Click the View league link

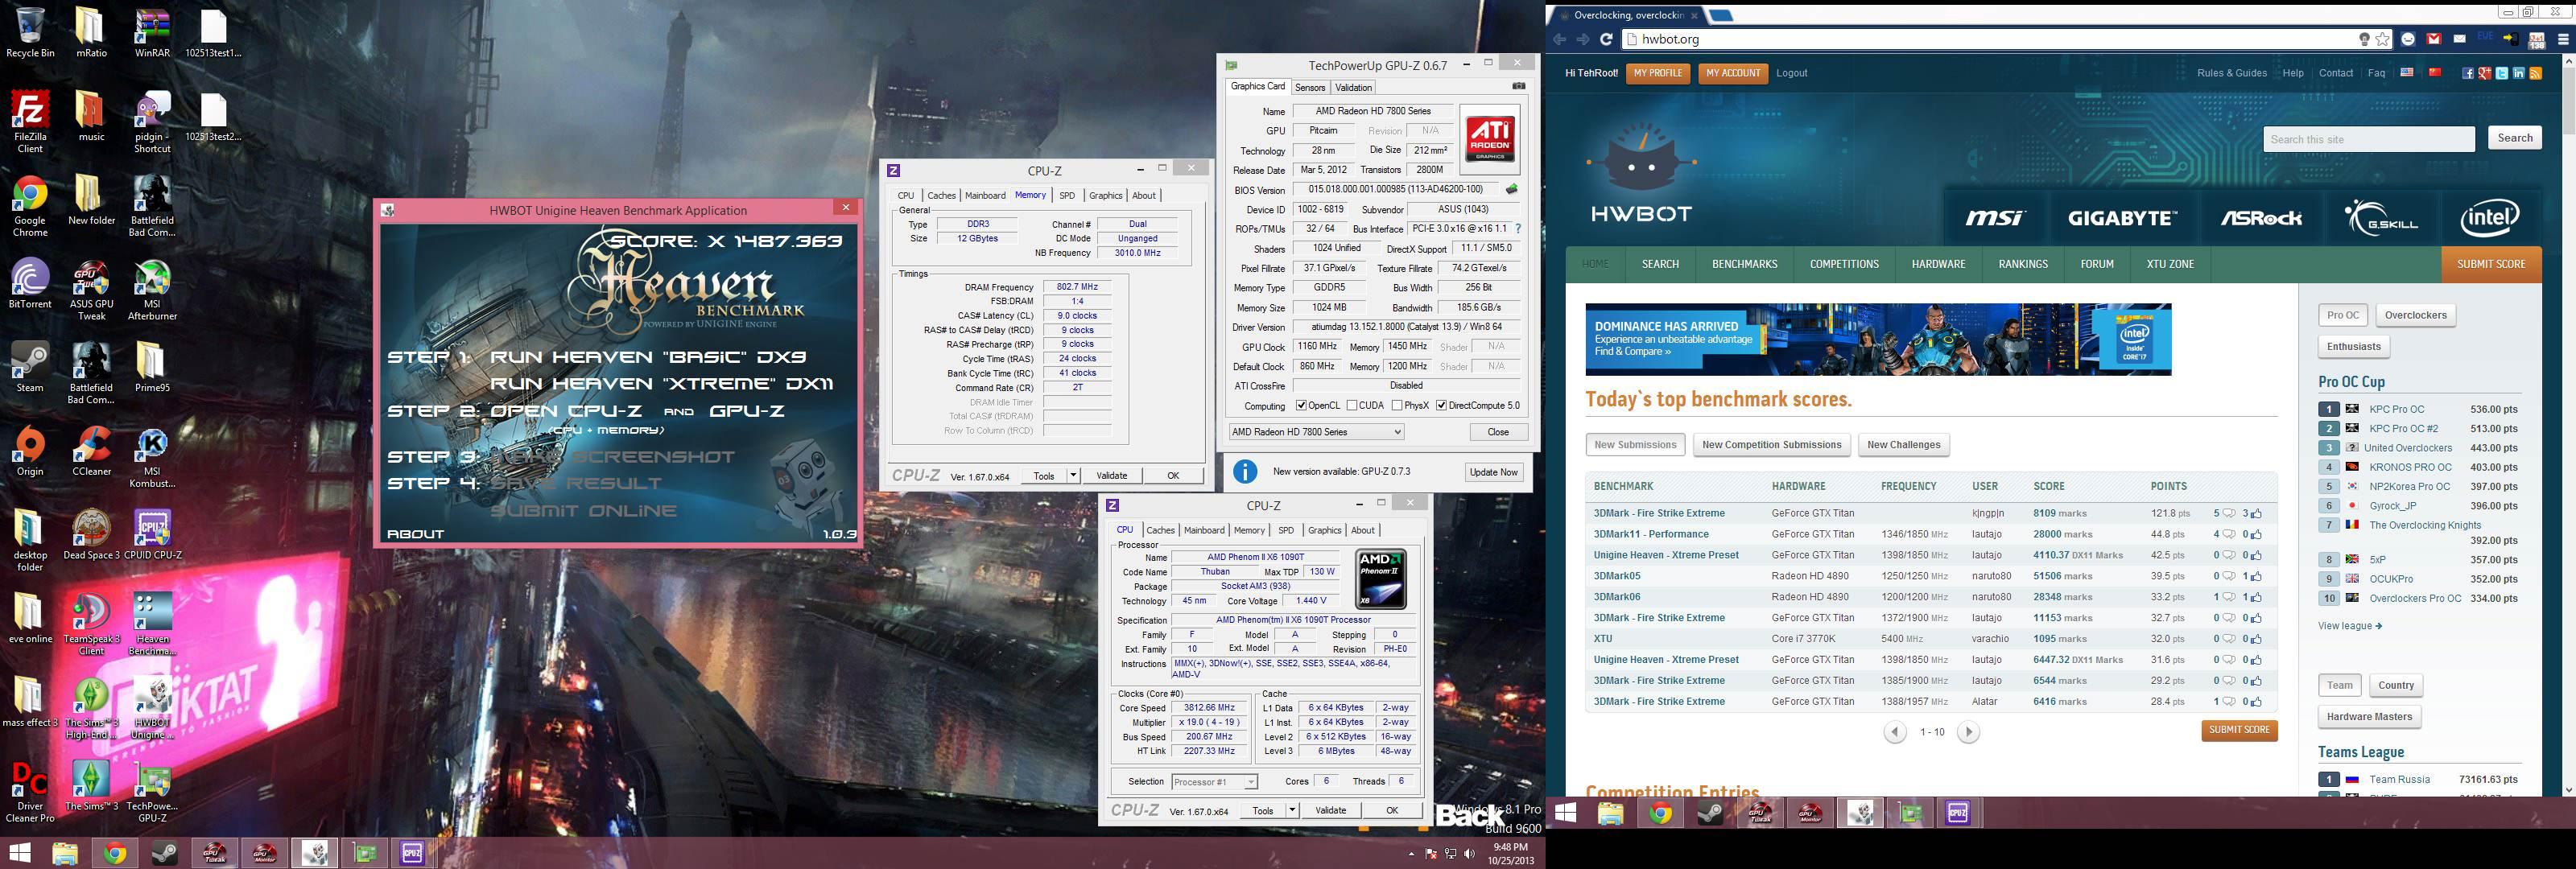2349,626
